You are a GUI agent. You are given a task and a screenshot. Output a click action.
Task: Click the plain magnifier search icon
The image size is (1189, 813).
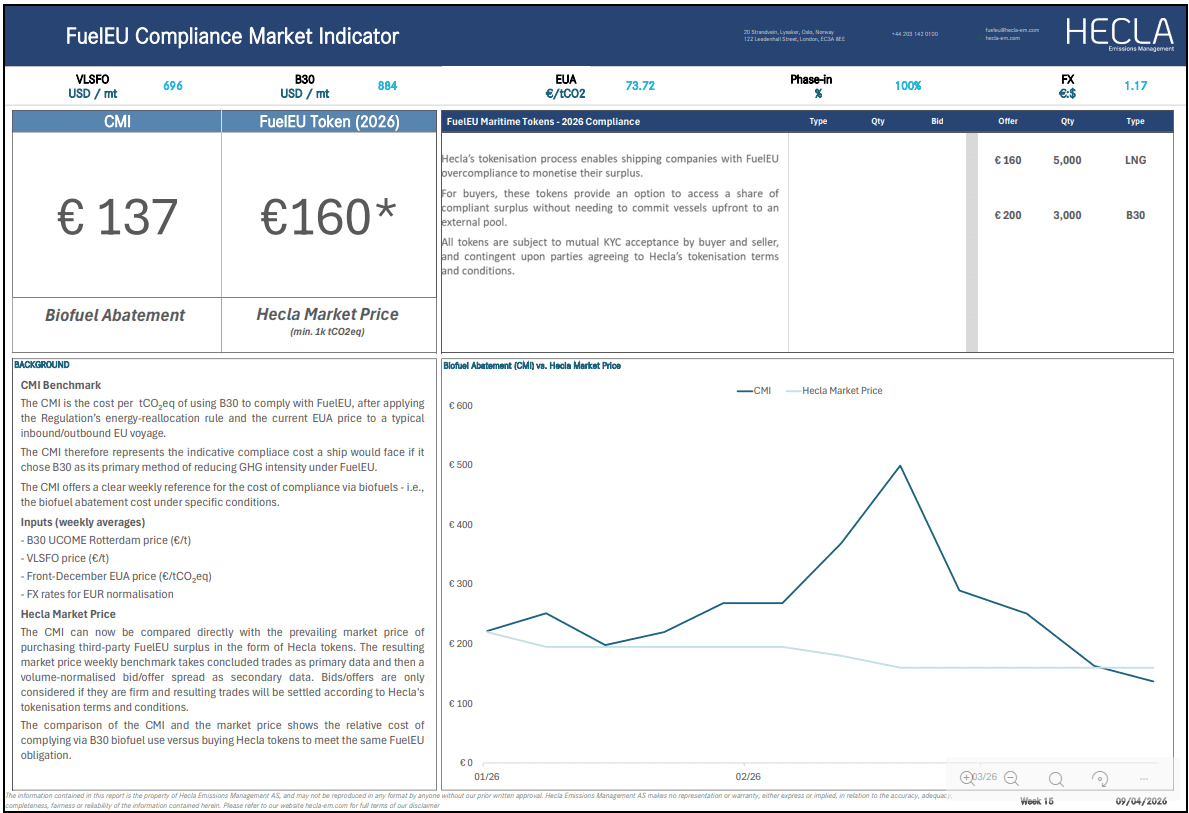(1056, 778)
